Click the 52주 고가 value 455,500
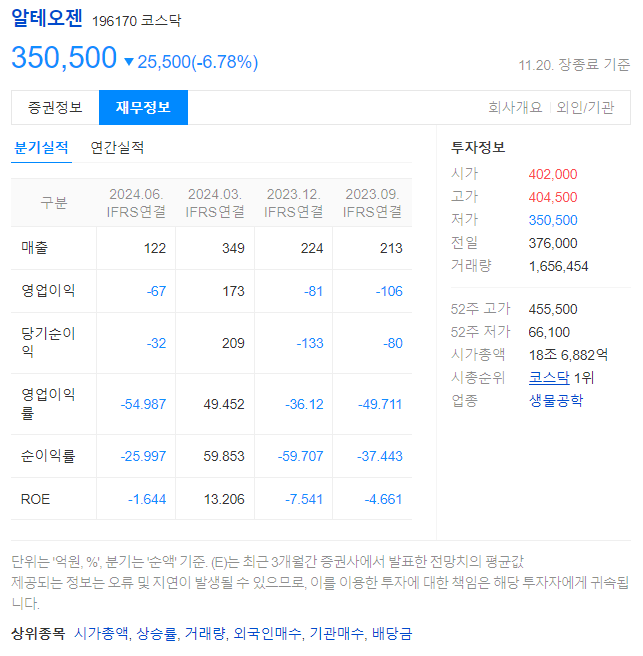 (553, 309)
